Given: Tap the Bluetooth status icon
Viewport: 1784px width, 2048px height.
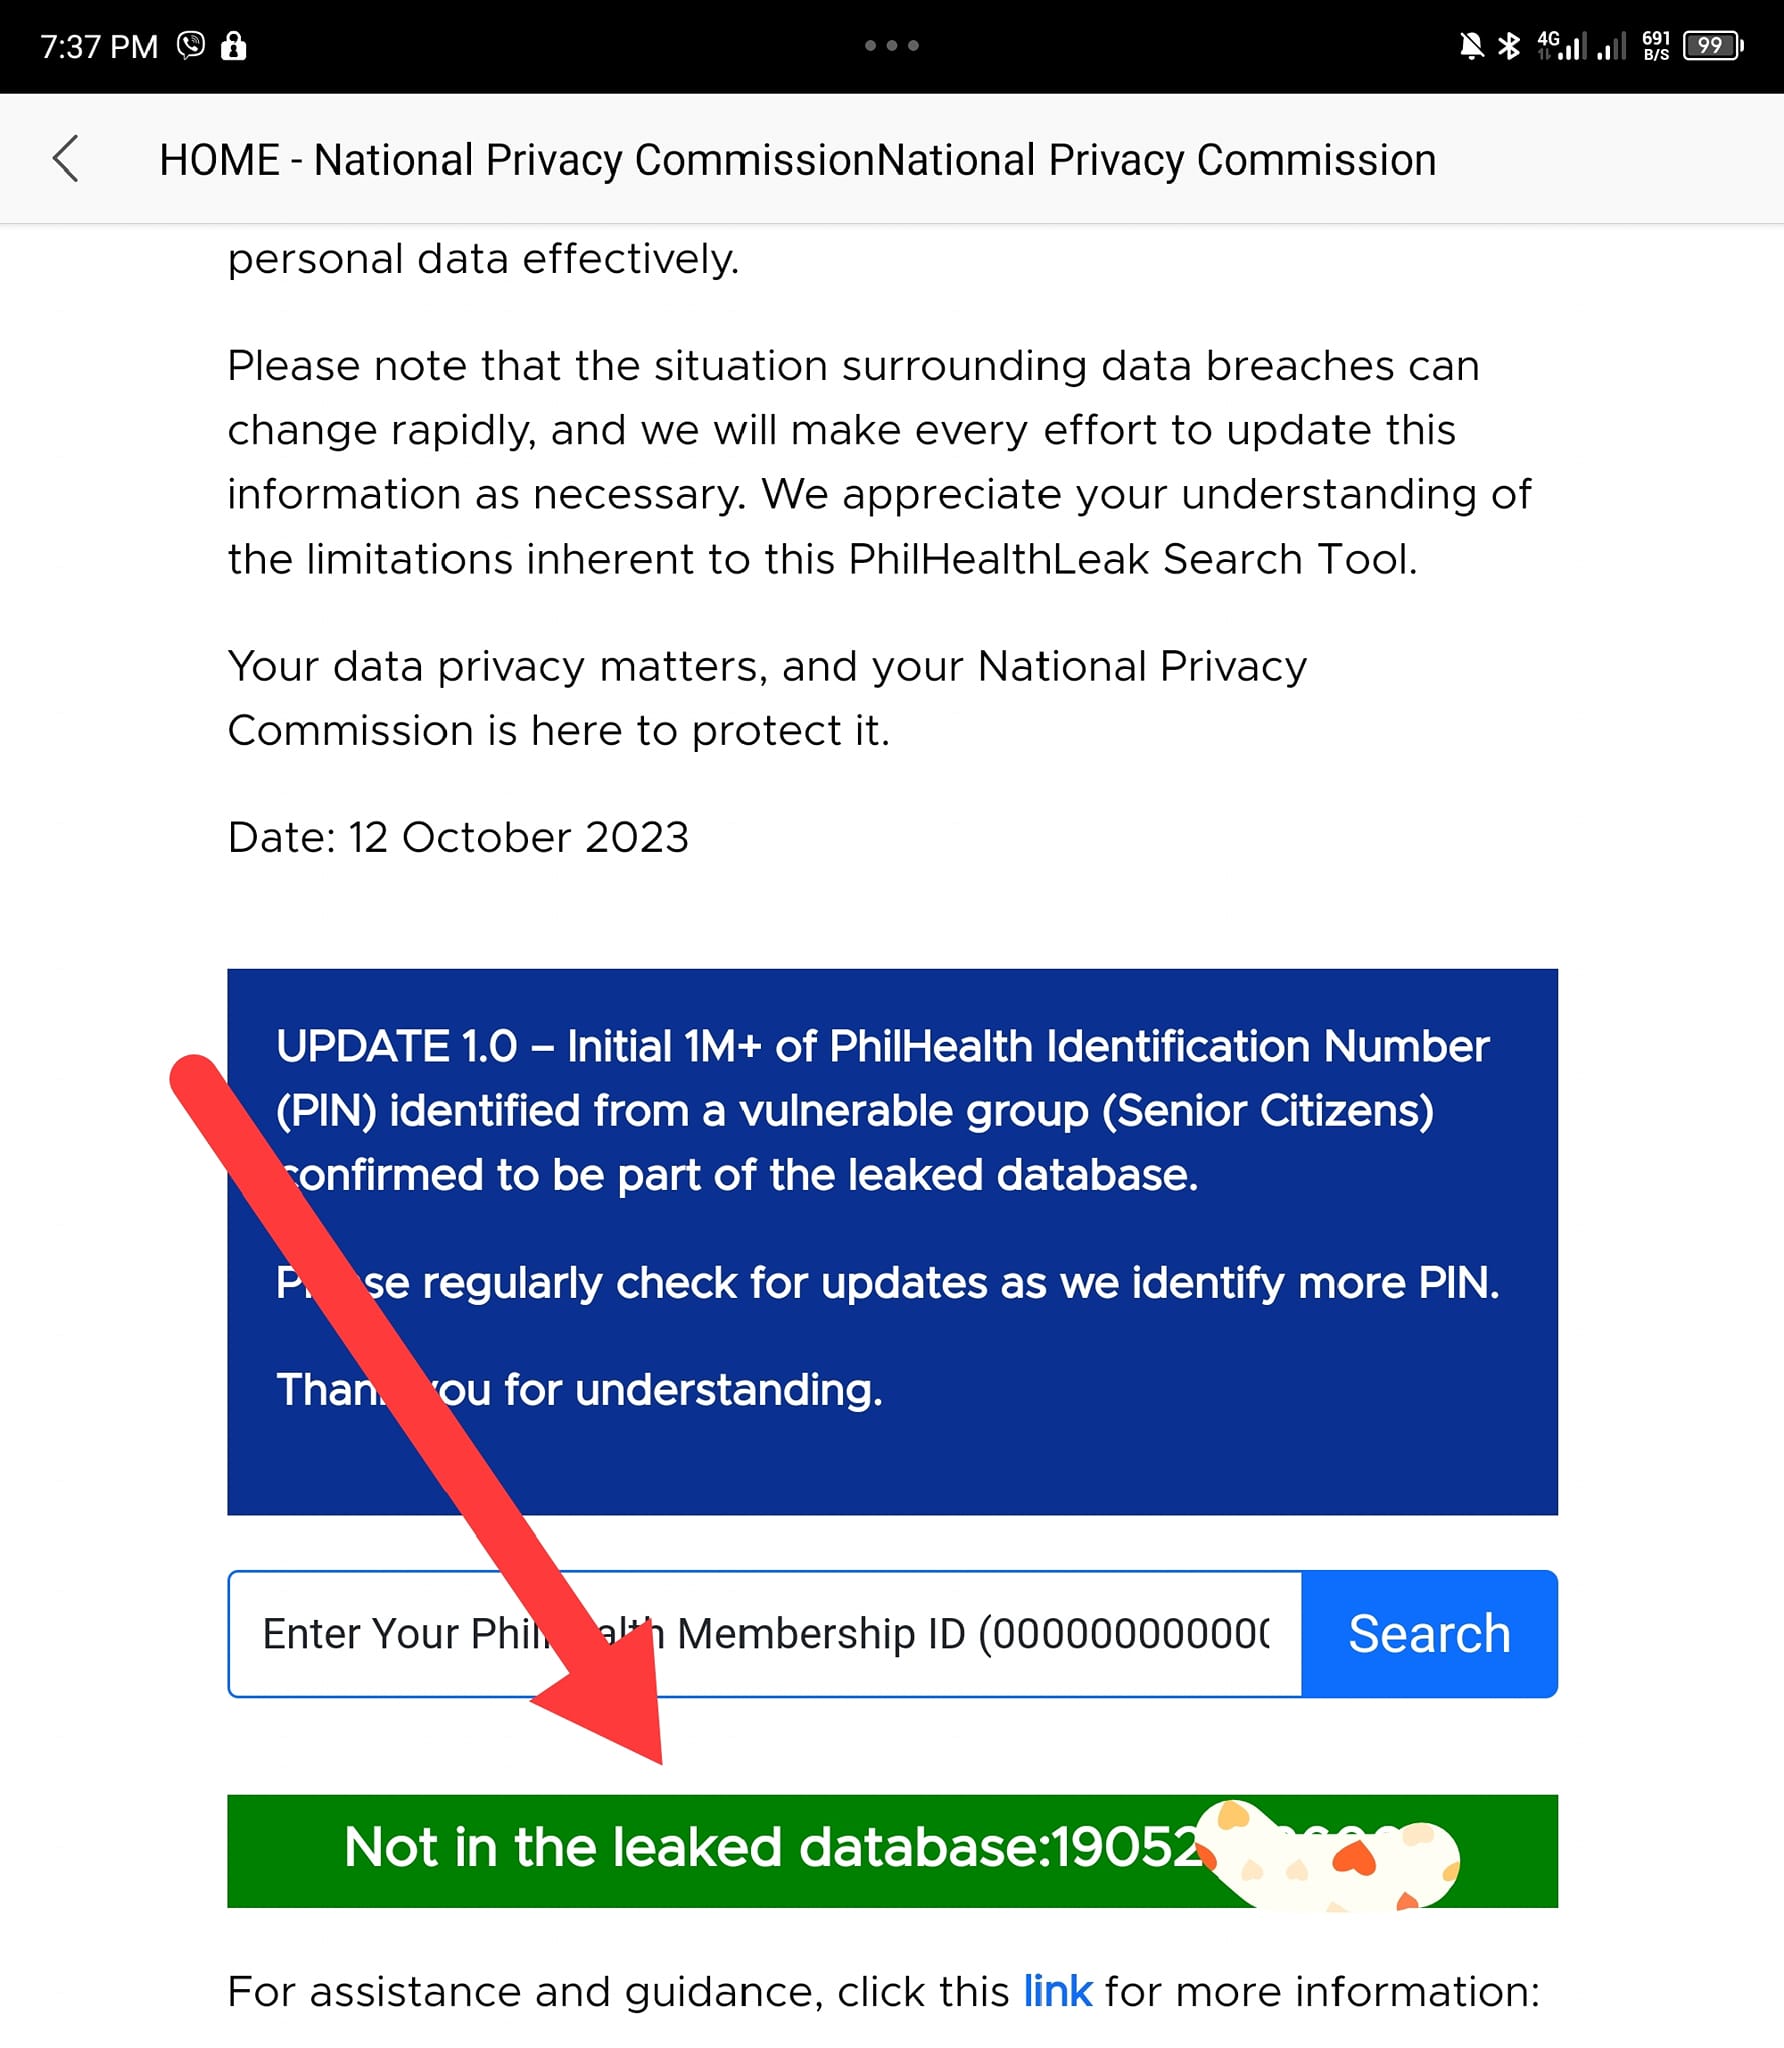Looking at the screenshot, I should (1509, 46).
